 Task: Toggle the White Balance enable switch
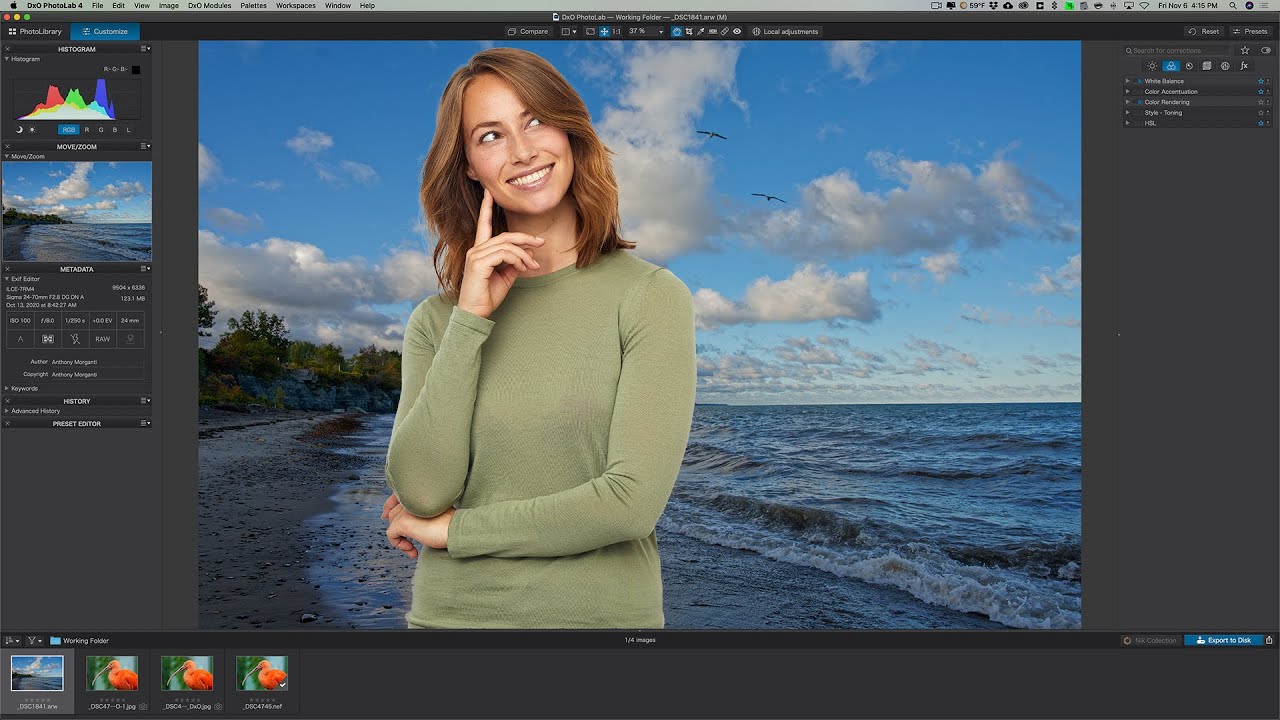click(x=1140, y=81)
